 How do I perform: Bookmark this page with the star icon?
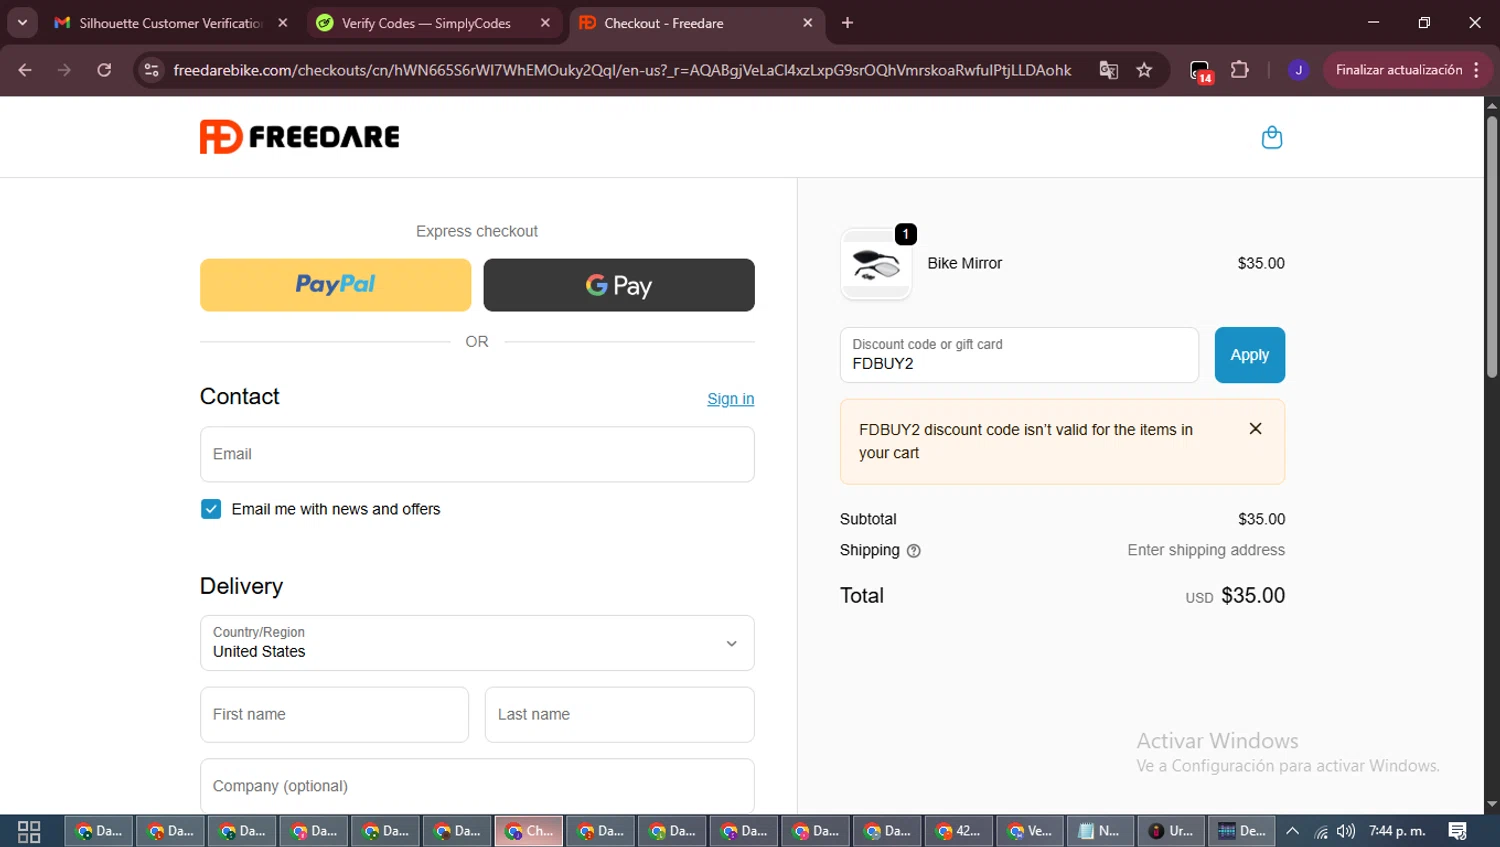tap(1144, 70)
